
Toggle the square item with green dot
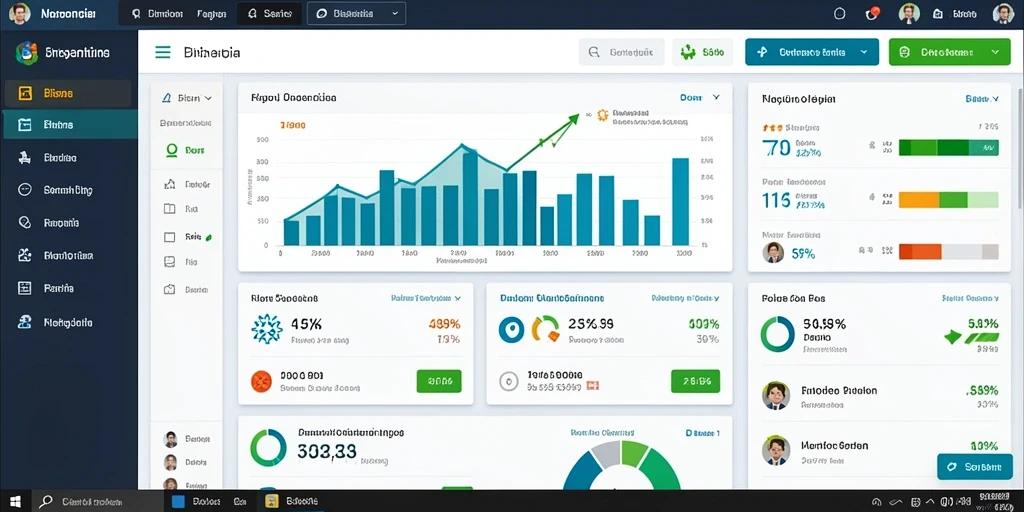coord(187,238)
